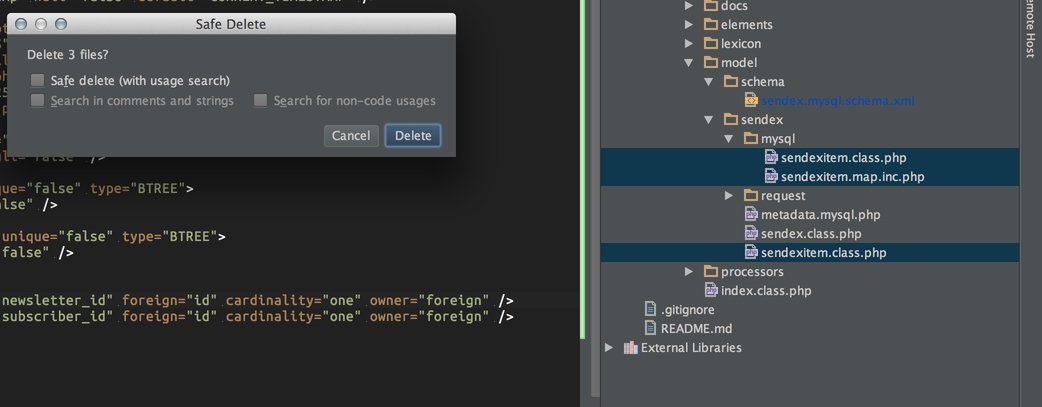The height and width of the screenshot is (407, 1042).
Task: Confirm with the Delete button
Action: coord(412,136)
